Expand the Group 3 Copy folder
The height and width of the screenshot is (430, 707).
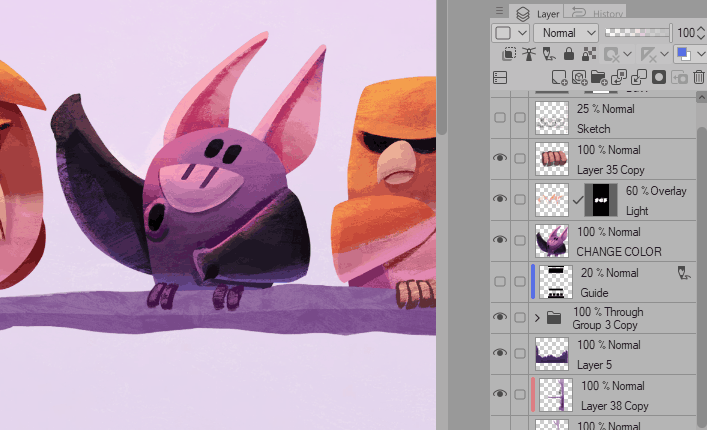click(x=537, y=318)
